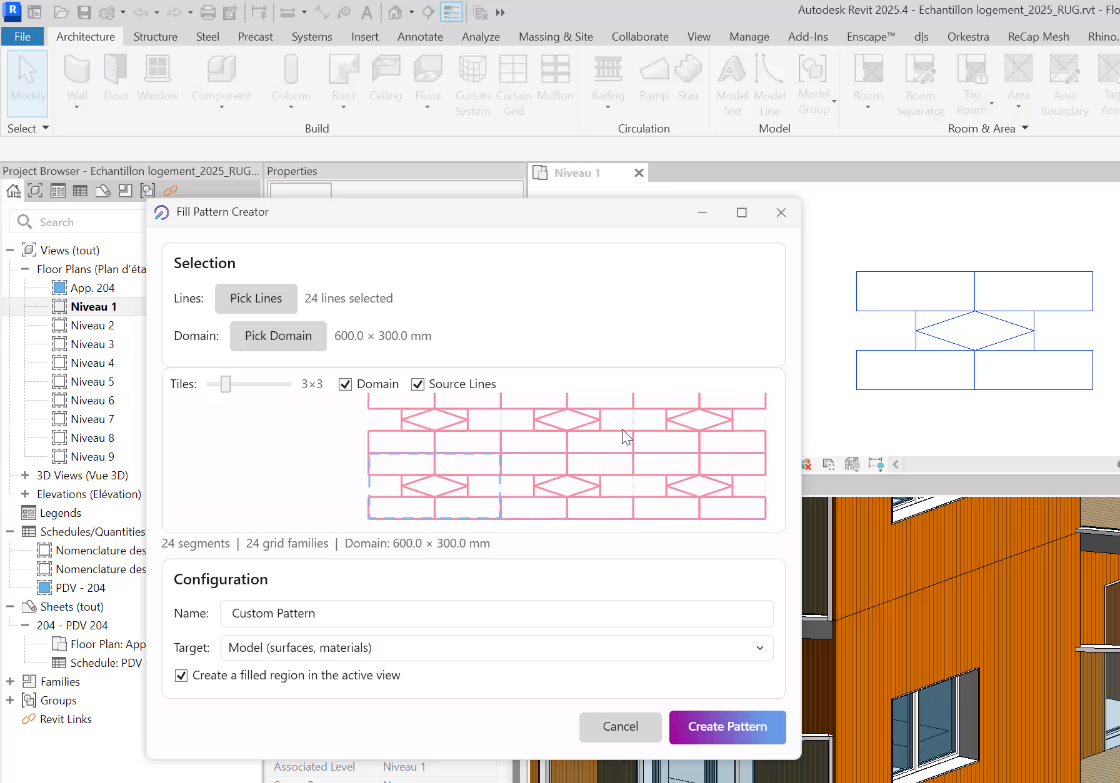
Task: Click the orange Revit links chain icon
Action: tap(170, 191)
